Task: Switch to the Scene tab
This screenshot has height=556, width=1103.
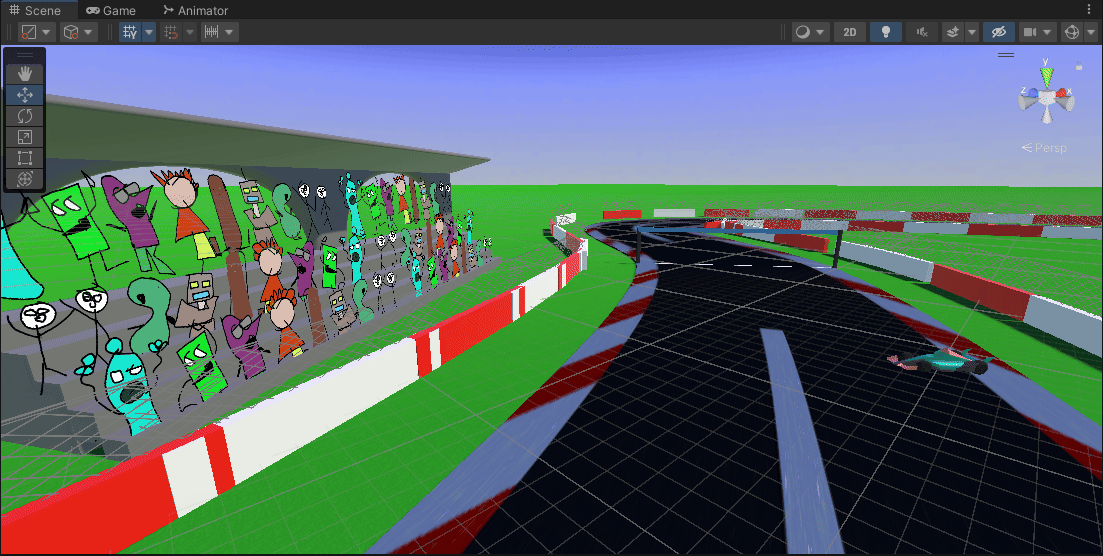Action: tap(34, 10)
